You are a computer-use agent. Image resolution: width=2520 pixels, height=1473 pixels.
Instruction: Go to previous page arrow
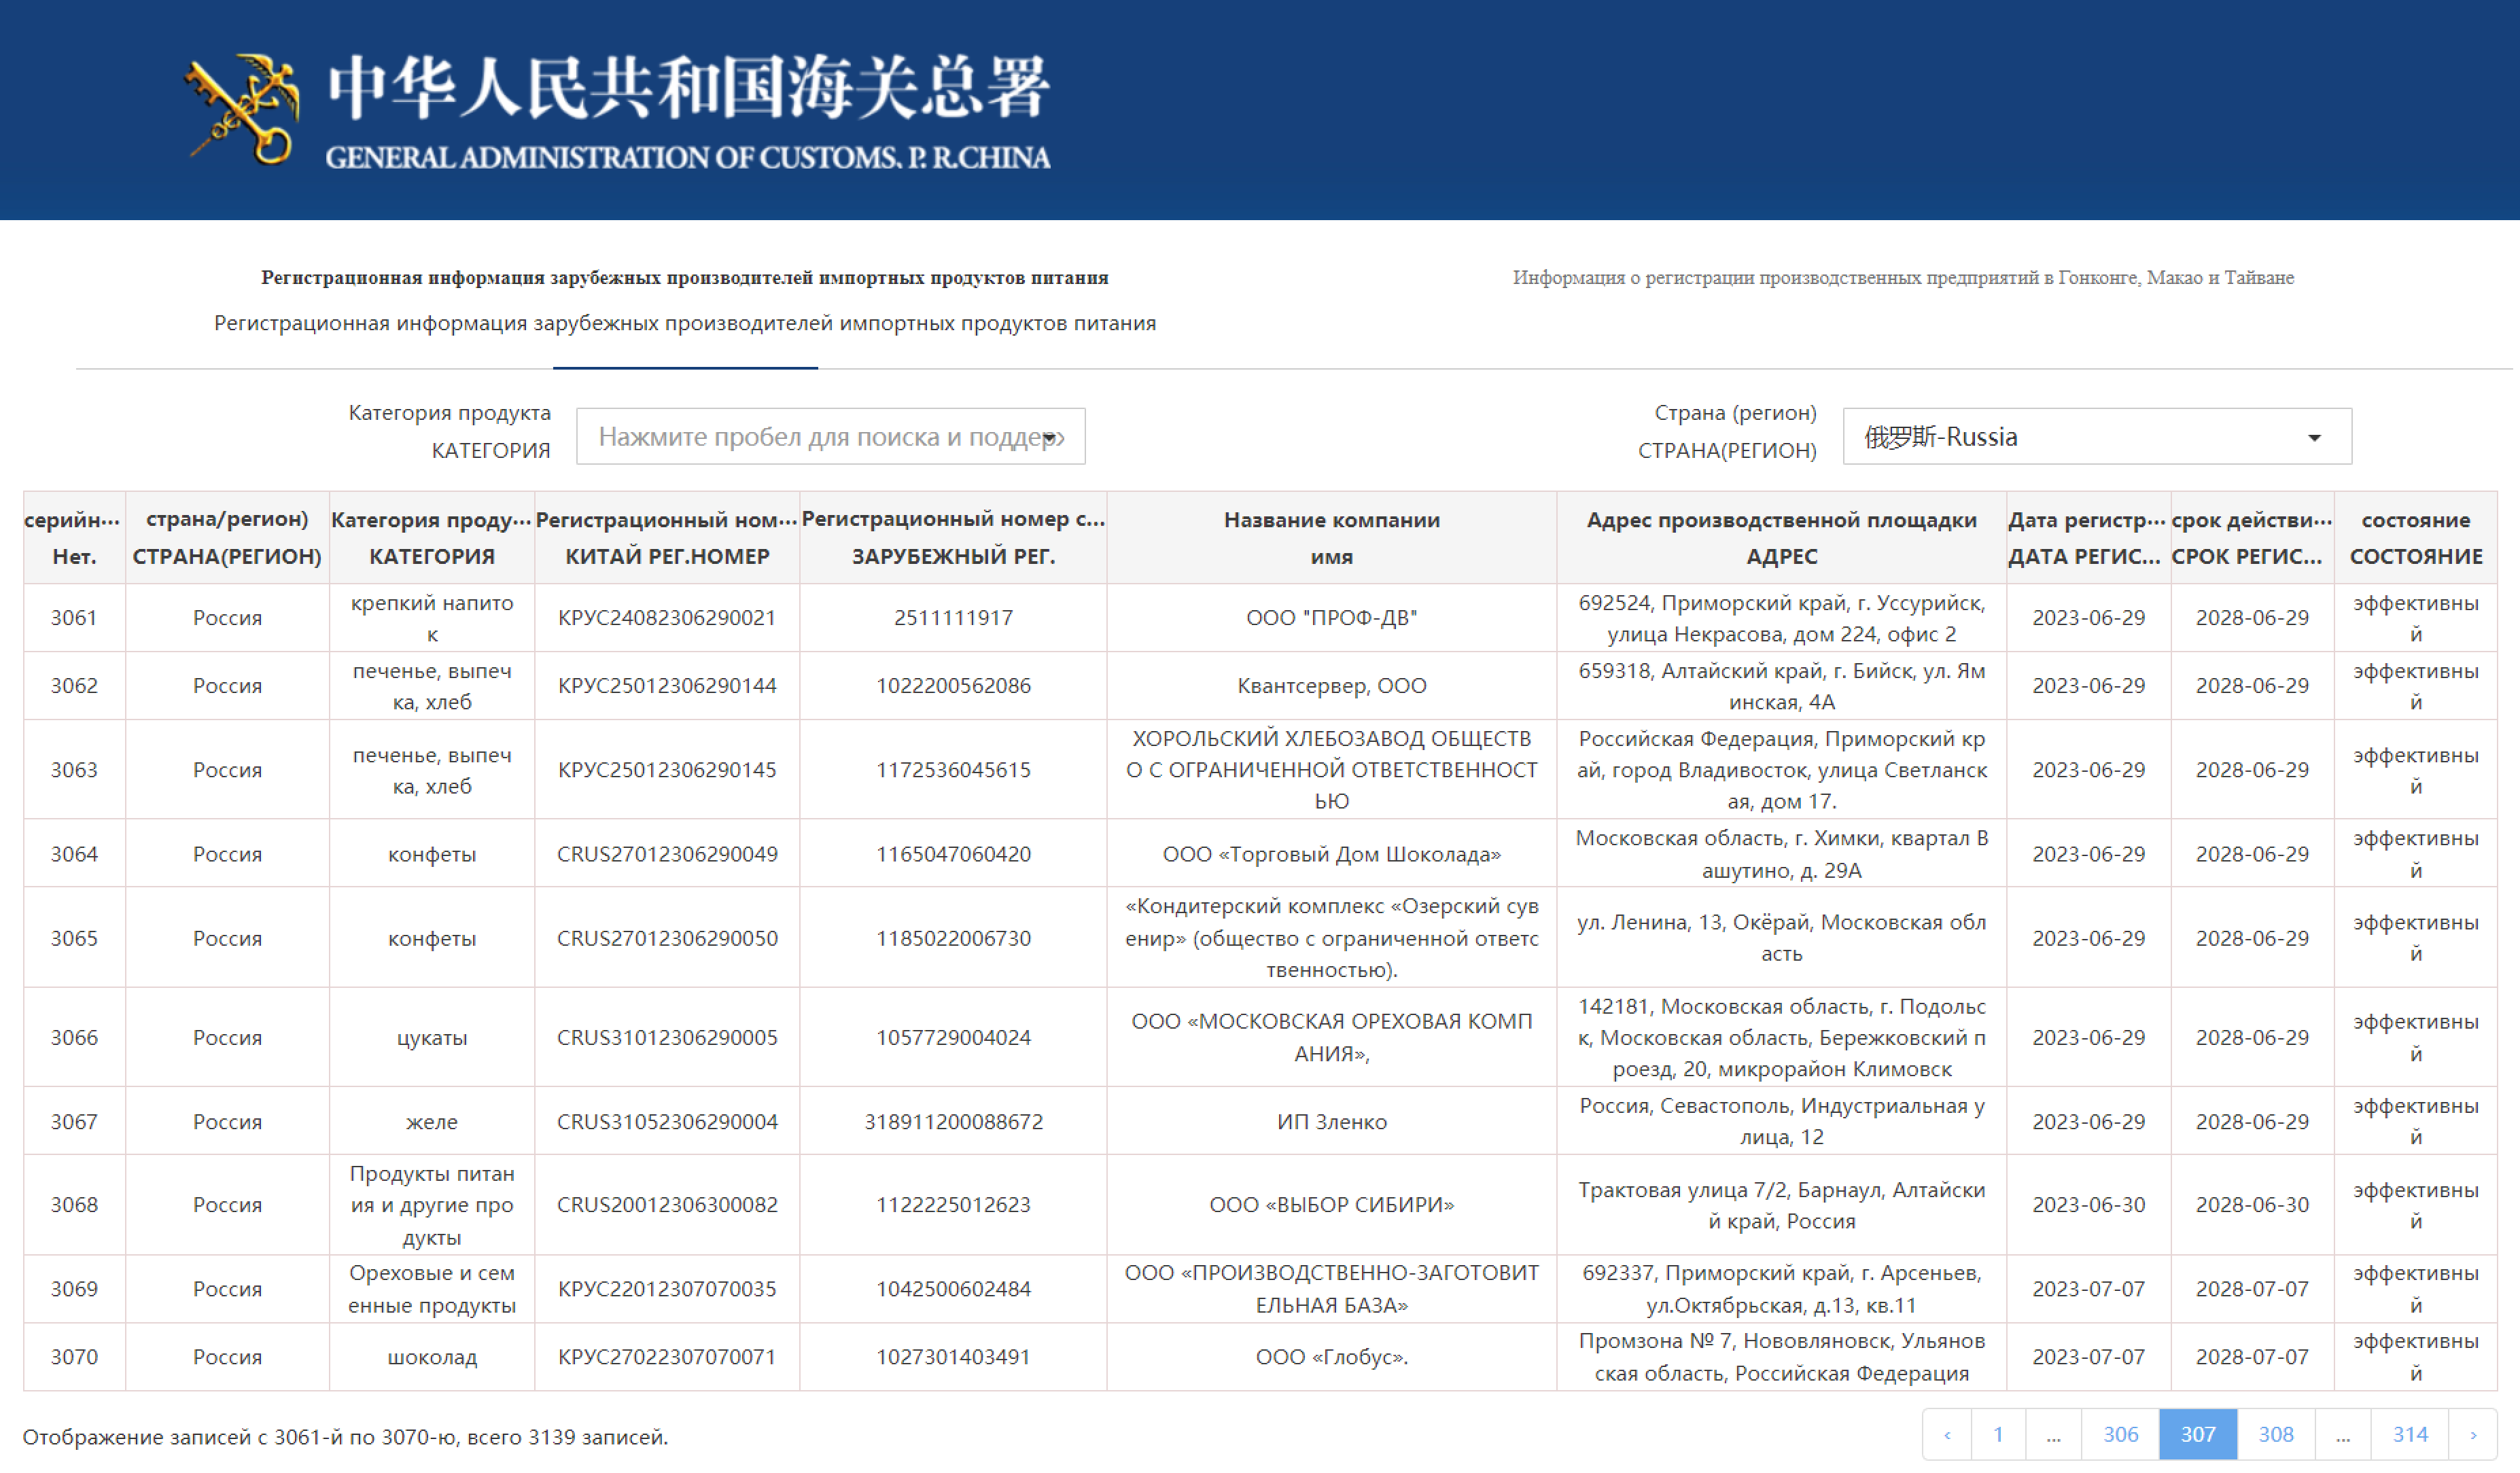1947,1434
